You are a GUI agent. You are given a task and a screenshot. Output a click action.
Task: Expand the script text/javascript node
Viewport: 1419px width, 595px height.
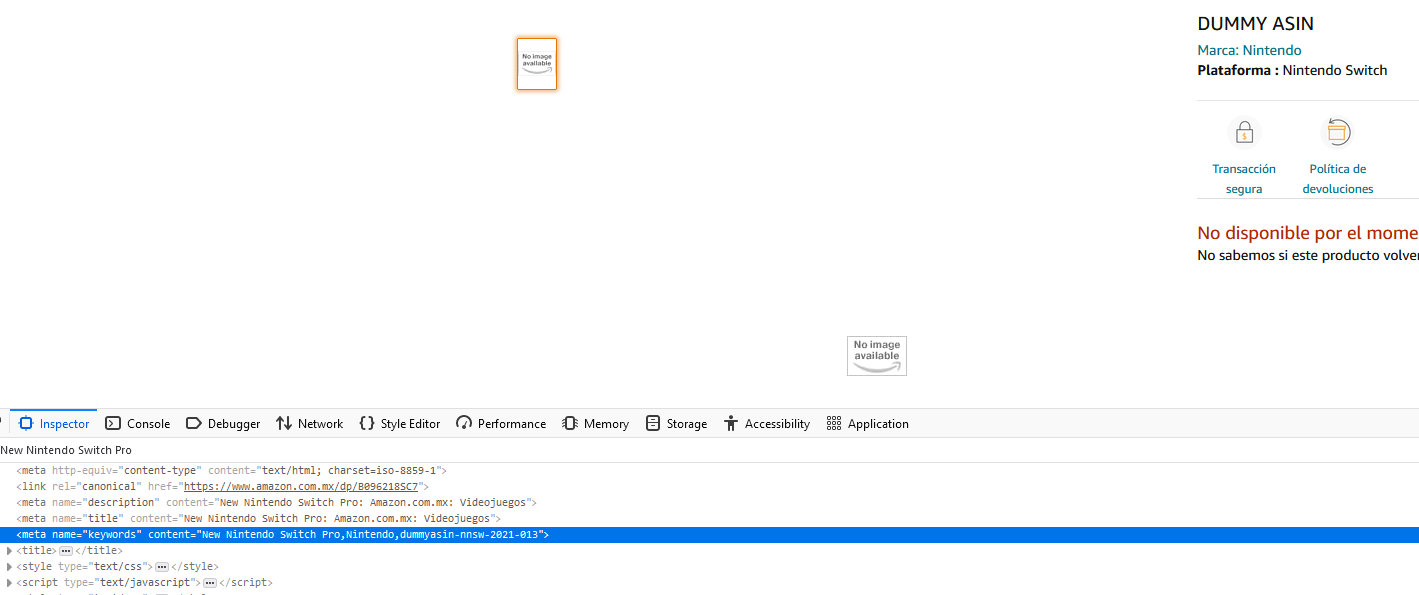(x=10, y=583)
